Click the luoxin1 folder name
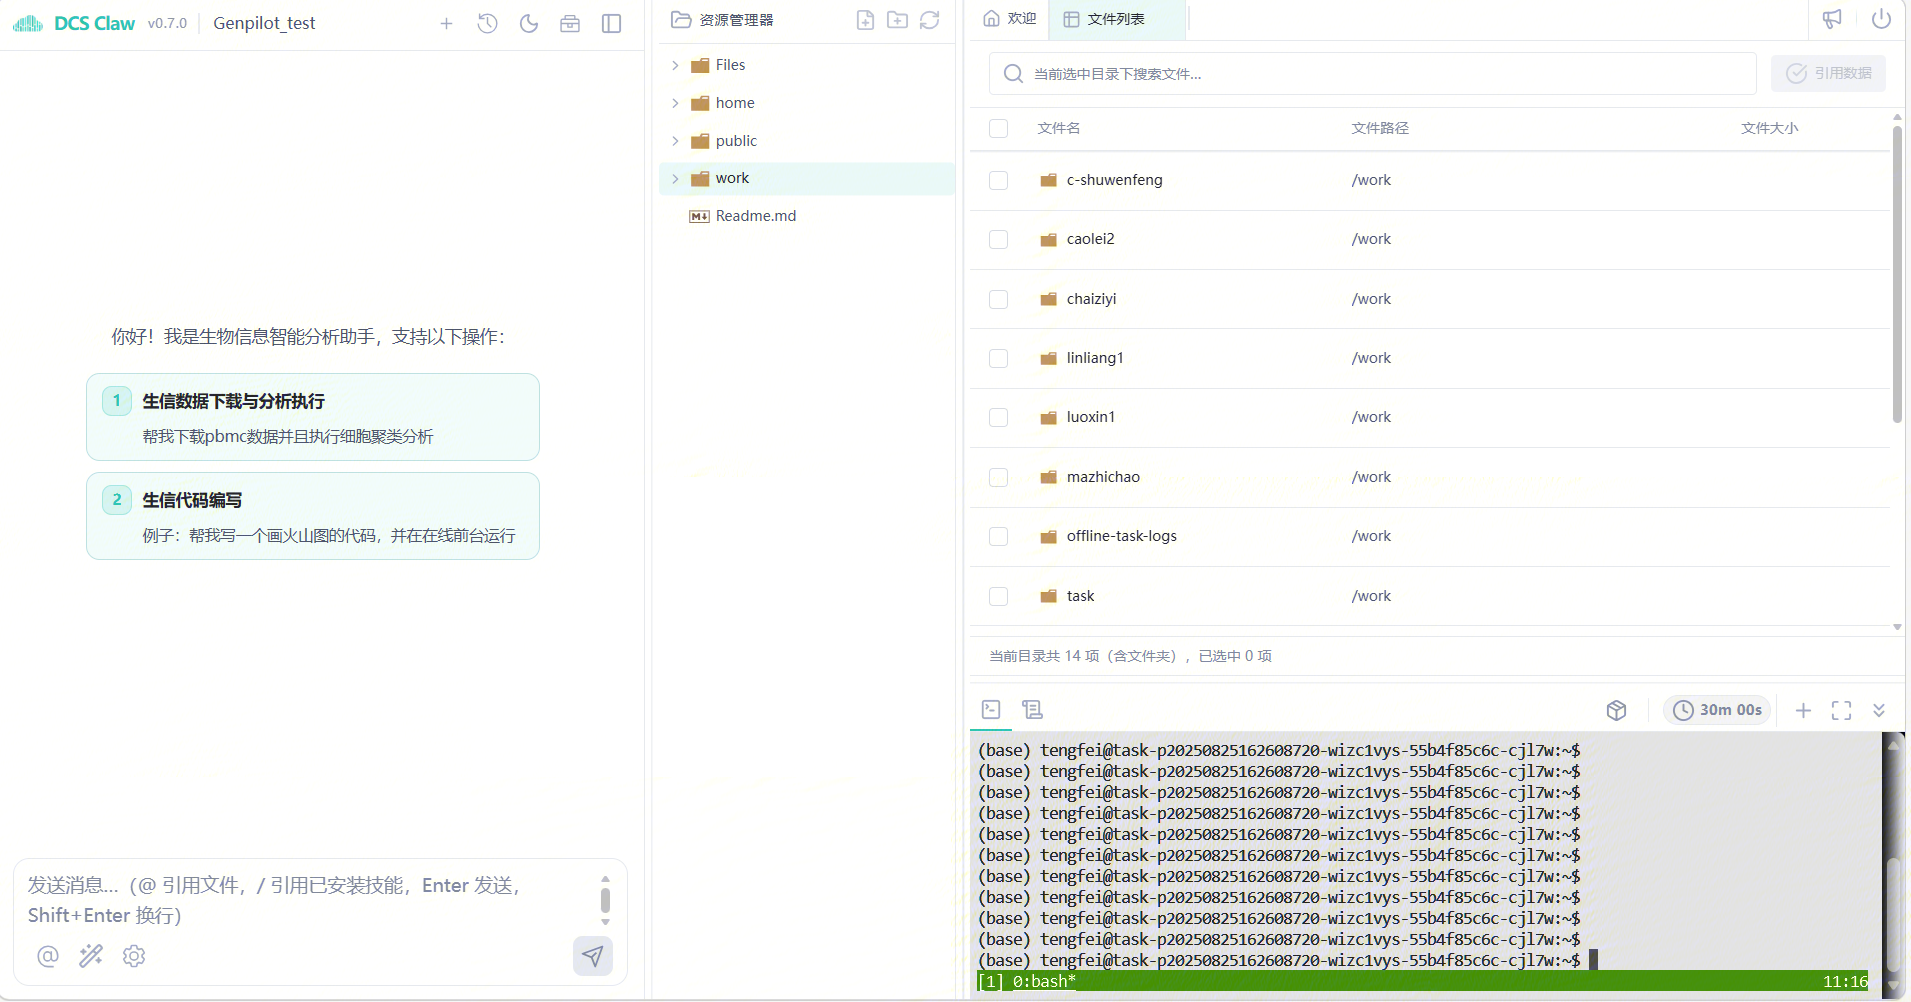The image size is (1911, 1002). tap(1090, 417)
